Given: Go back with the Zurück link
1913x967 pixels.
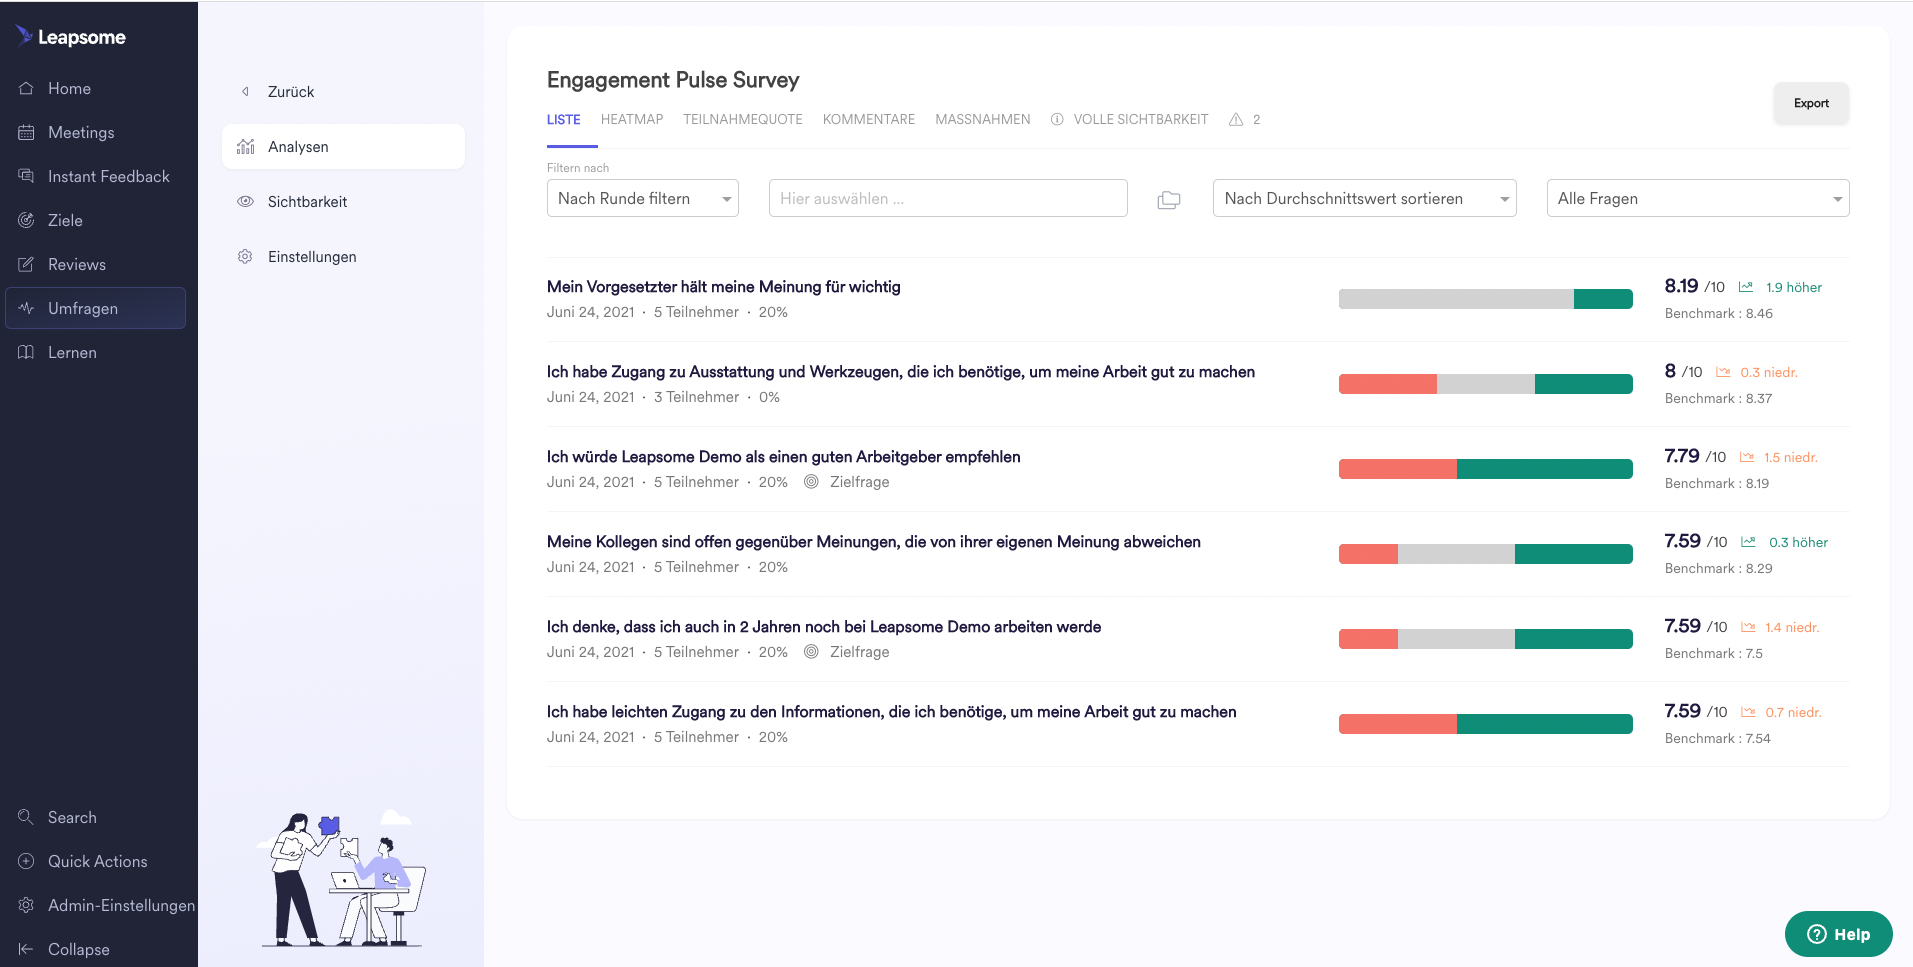Looking at the screenshot, I should [x=290, y=91].
